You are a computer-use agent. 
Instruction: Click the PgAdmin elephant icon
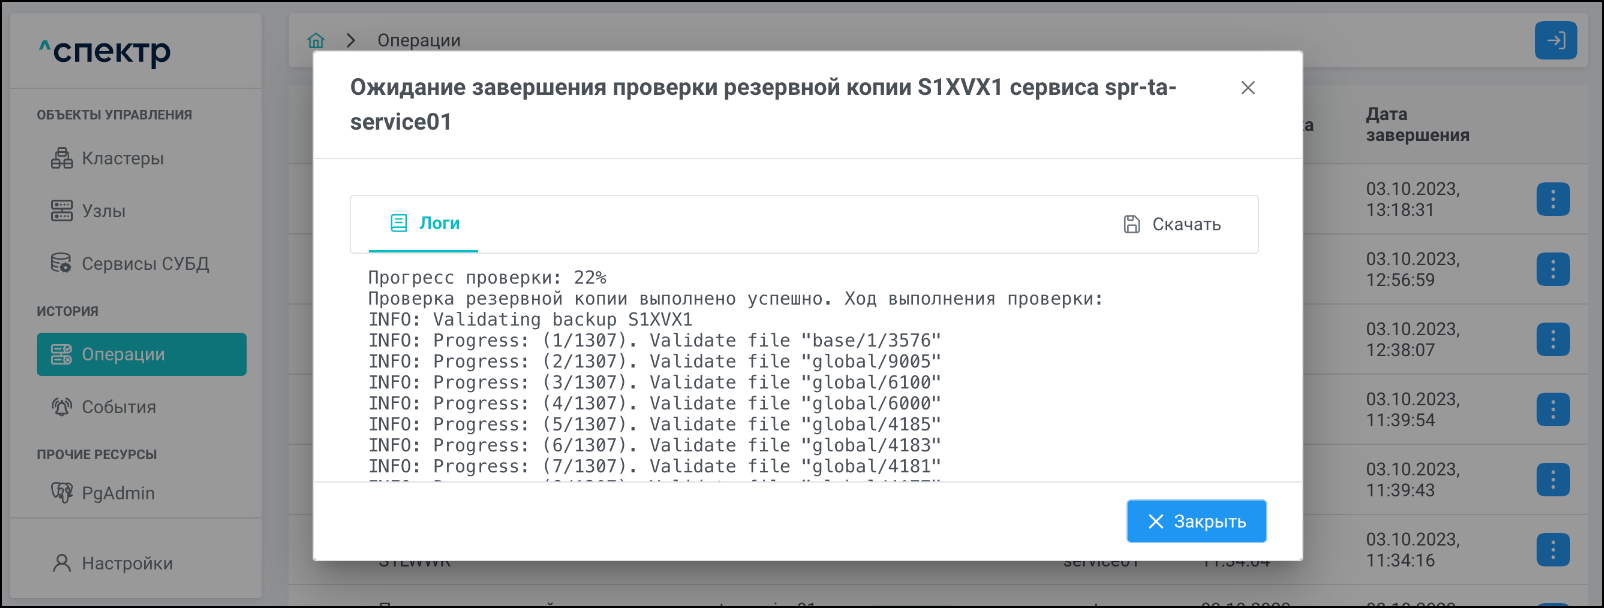(x=62, y=493)
